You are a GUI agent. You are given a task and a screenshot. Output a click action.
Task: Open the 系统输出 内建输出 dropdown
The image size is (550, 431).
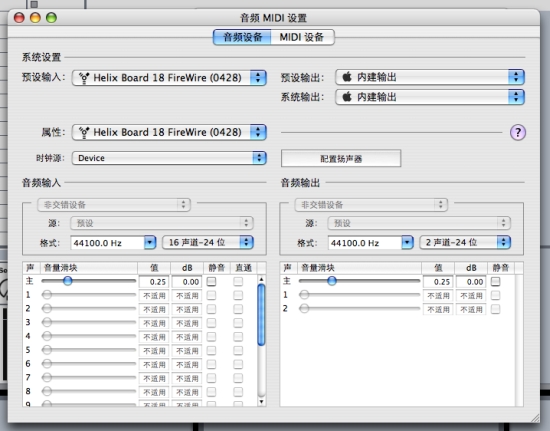click(x=430, y=97)
